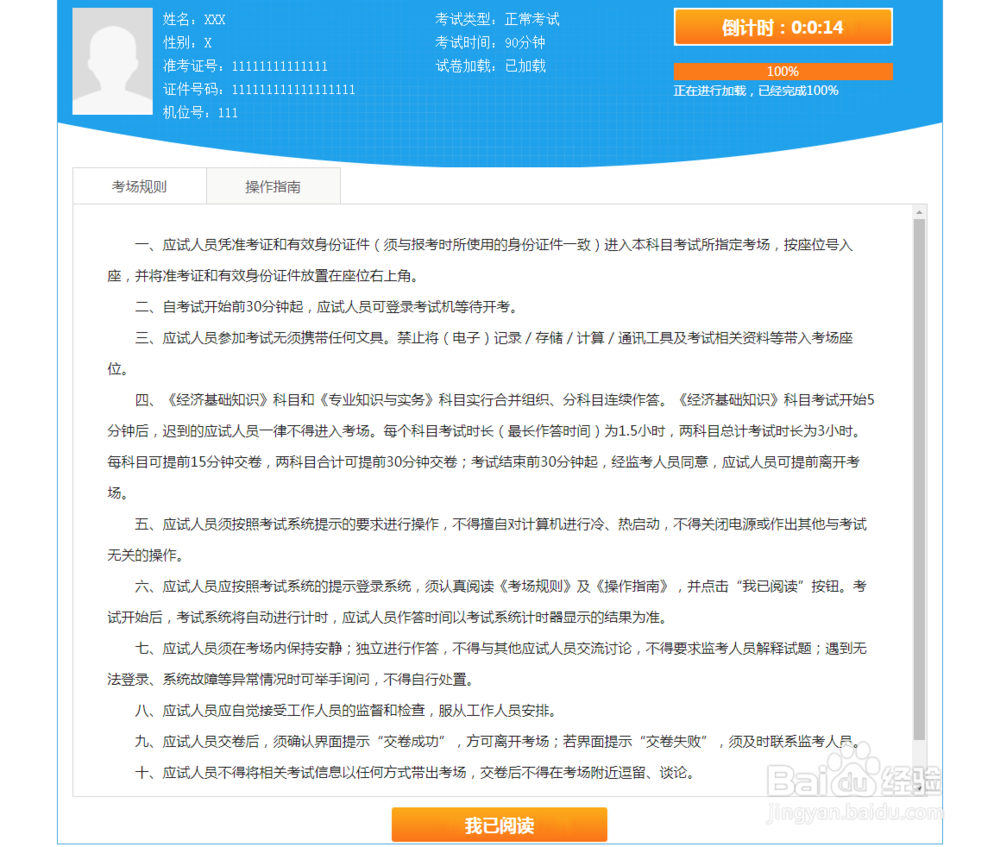Viewport: 1000px width, 847px height.
Task: Click the 倒计时 countdown timer button
Action: point(783,27)
